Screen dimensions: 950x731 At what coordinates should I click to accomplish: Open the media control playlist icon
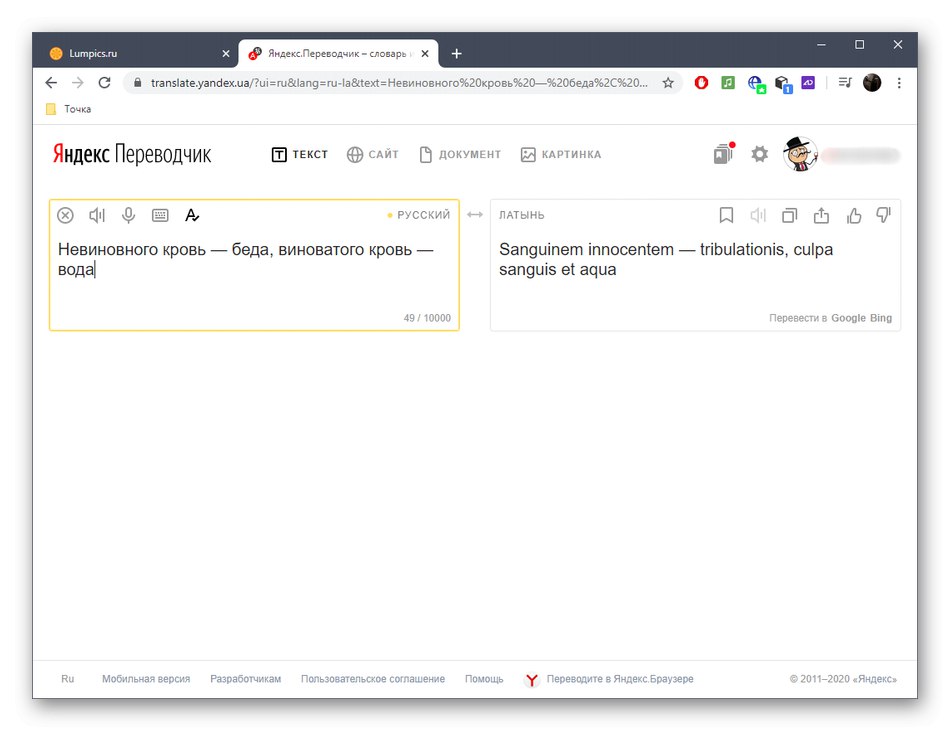point(845,82)
